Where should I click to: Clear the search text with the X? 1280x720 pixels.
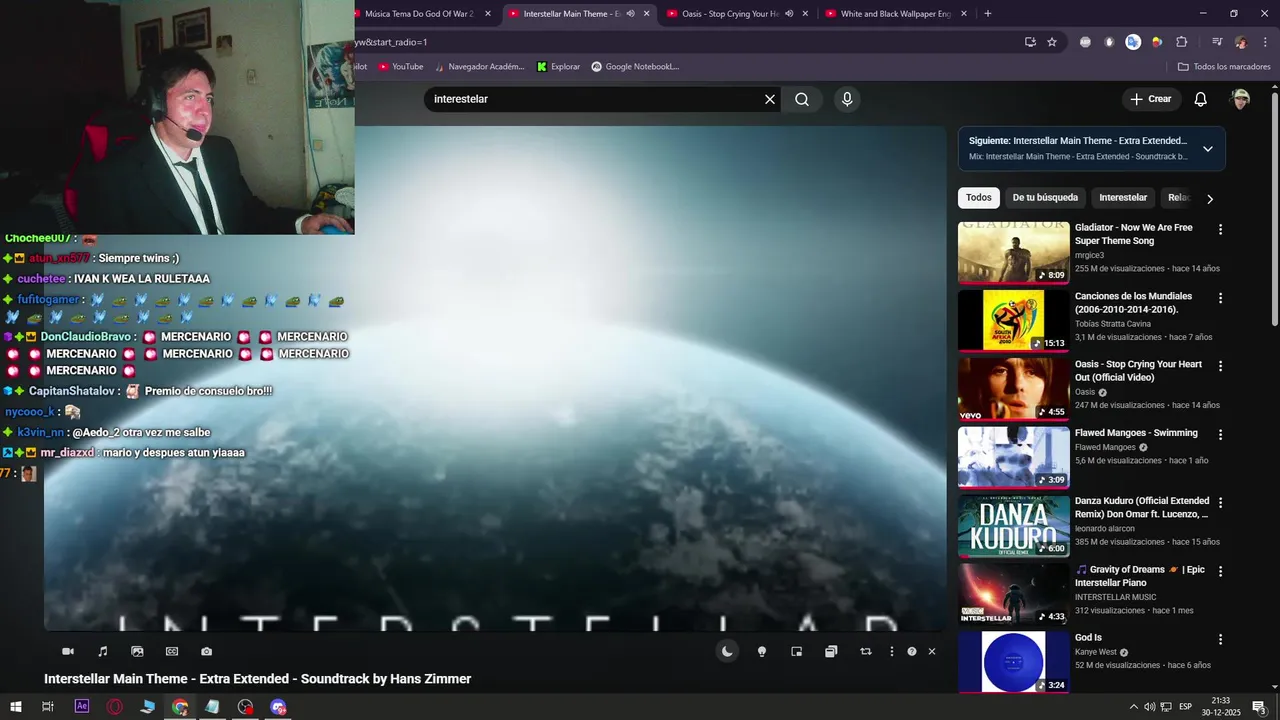(x=770, y=99)
